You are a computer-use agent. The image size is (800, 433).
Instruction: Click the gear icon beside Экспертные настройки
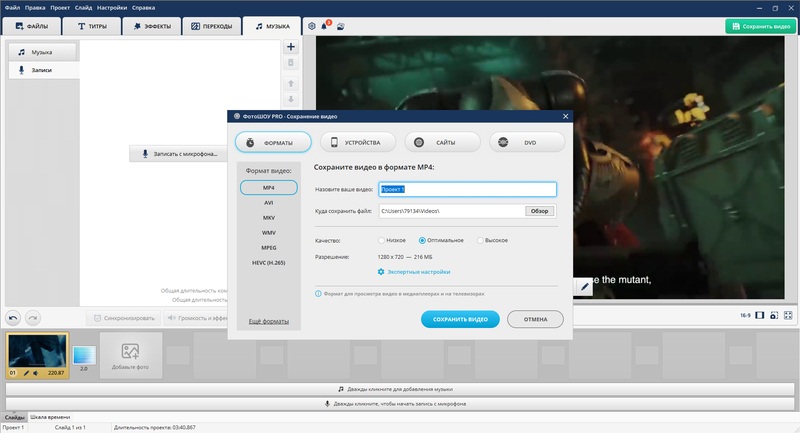tap(381, 272)
